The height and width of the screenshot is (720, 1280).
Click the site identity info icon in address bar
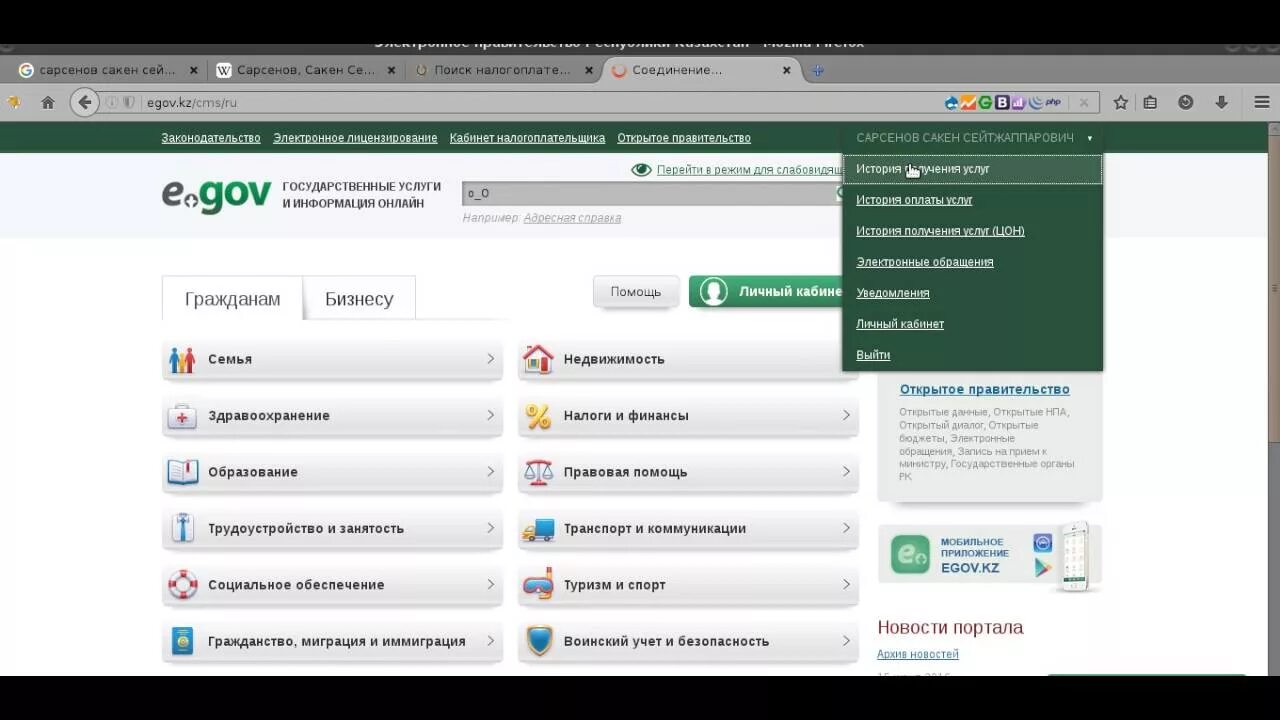coord(112,102)
